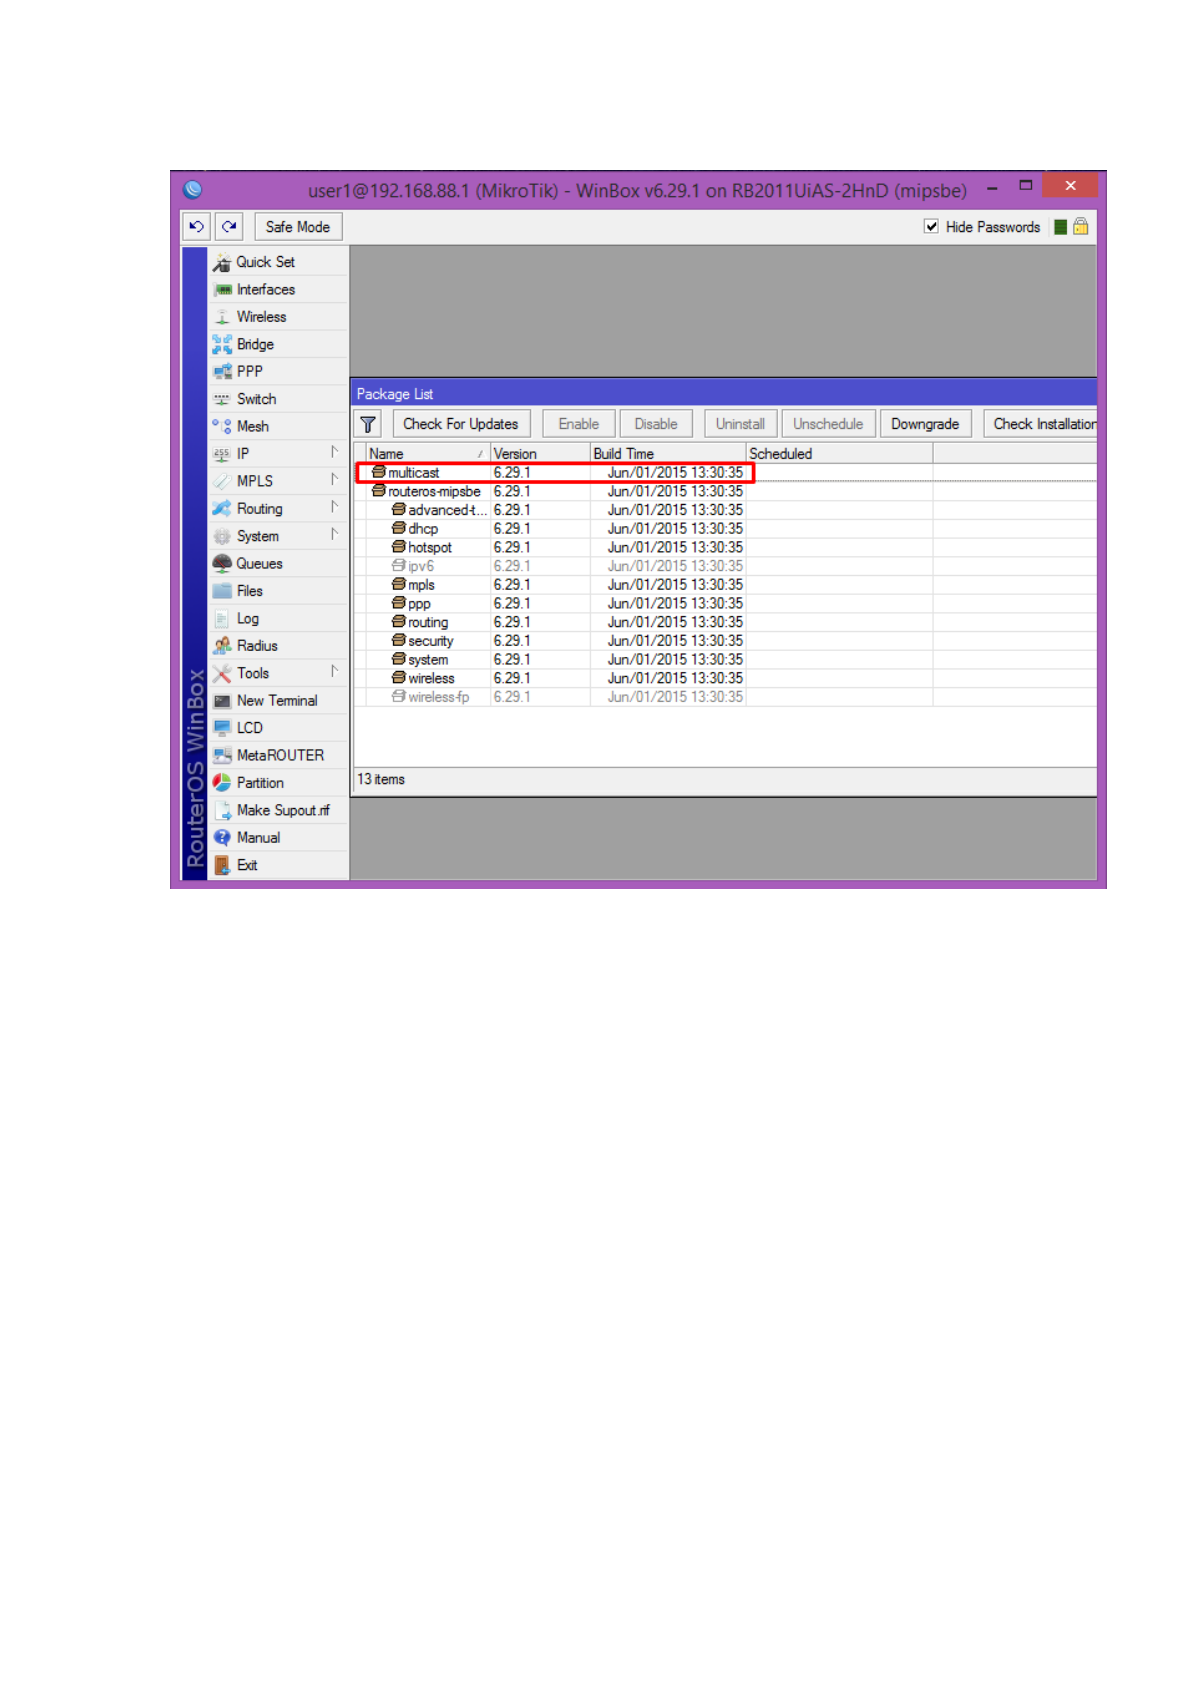Open the Switch icon in sidebar
Viewport: 1191px width, 1684px height.
pyautogui.click(x=222, y=399)
